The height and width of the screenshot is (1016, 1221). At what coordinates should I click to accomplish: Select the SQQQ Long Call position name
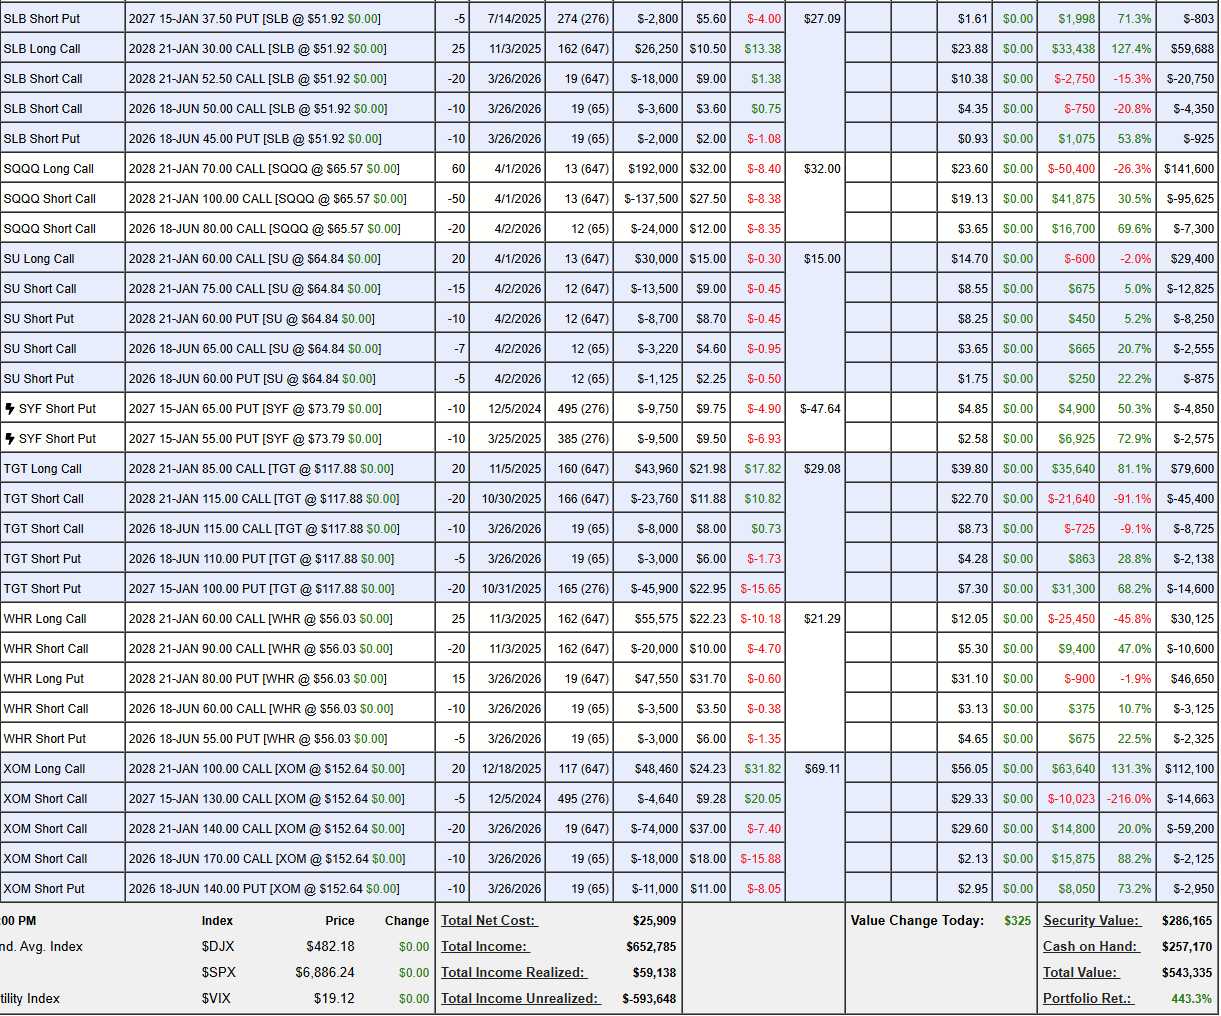coord(48,169)
